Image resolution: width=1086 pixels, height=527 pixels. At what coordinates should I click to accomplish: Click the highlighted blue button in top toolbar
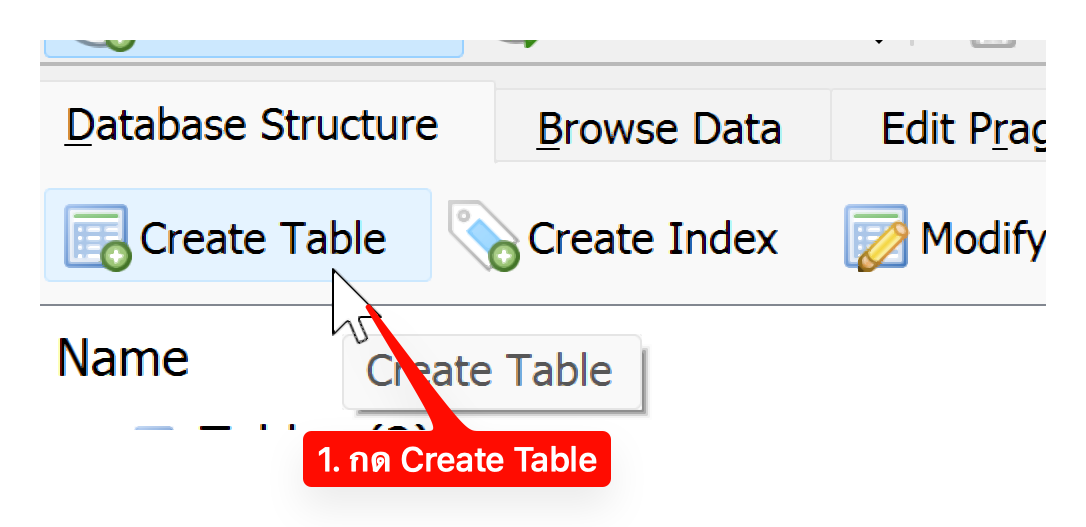point(253,47)
